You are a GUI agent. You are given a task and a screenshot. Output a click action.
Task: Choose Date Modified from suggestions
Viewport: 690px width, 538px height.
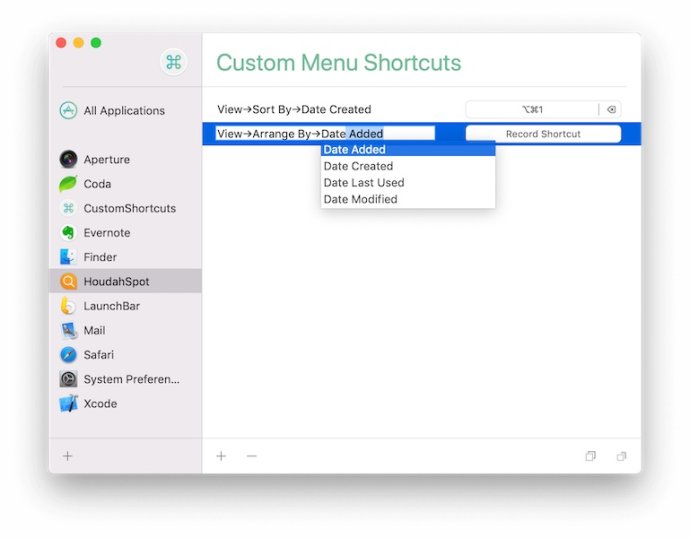408,199
